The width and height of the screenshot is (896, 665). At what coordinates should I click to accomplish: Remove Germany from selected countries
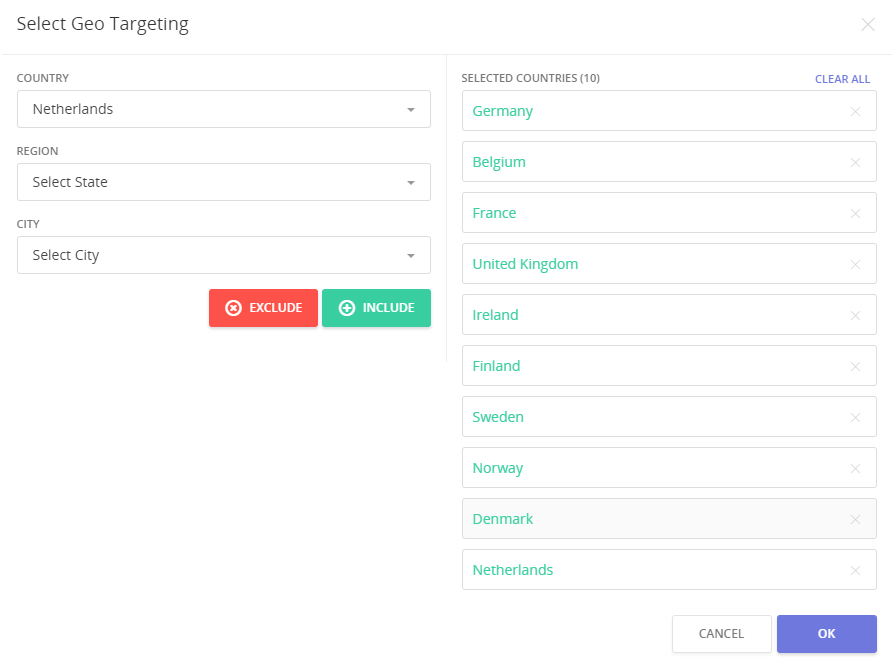(856, 111)
